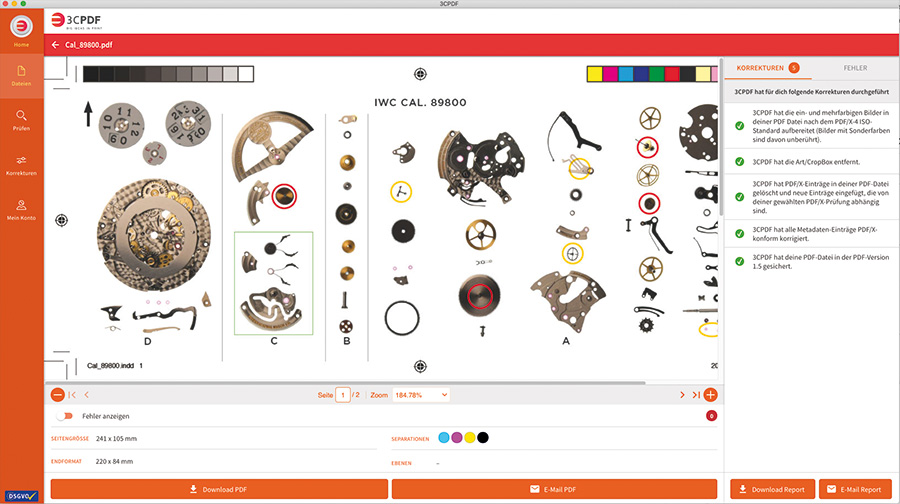Click the PDF/X-4 ISO-Standard correction text
Viewport: 900px width, 504px height.
click(821, 126)
